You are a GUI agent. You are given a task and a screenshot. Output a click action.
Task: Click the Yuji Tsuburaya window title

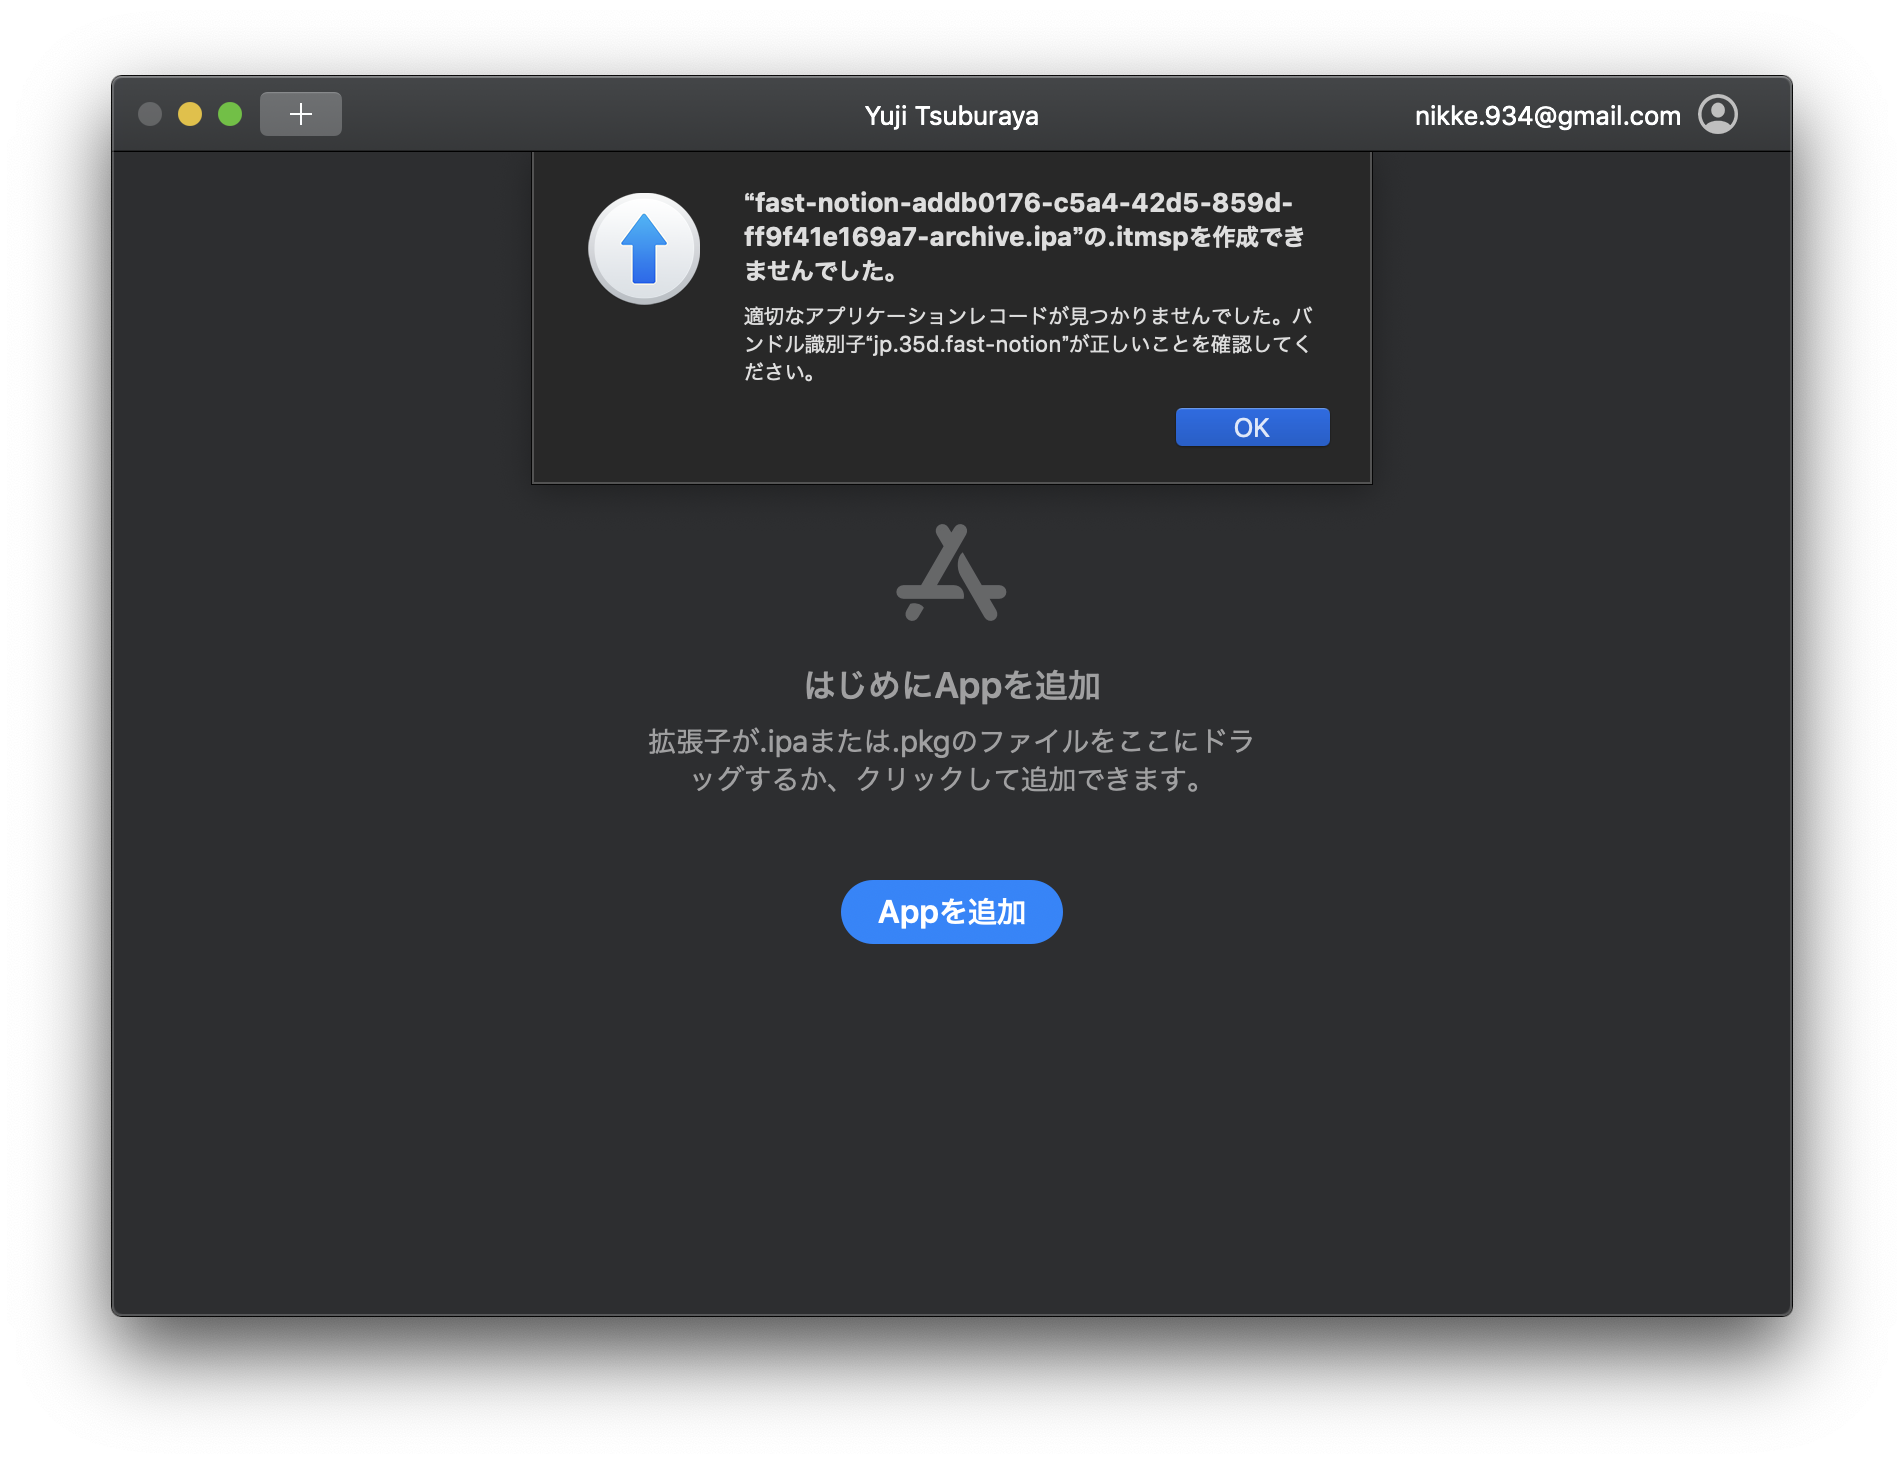[x=951, y=116]
